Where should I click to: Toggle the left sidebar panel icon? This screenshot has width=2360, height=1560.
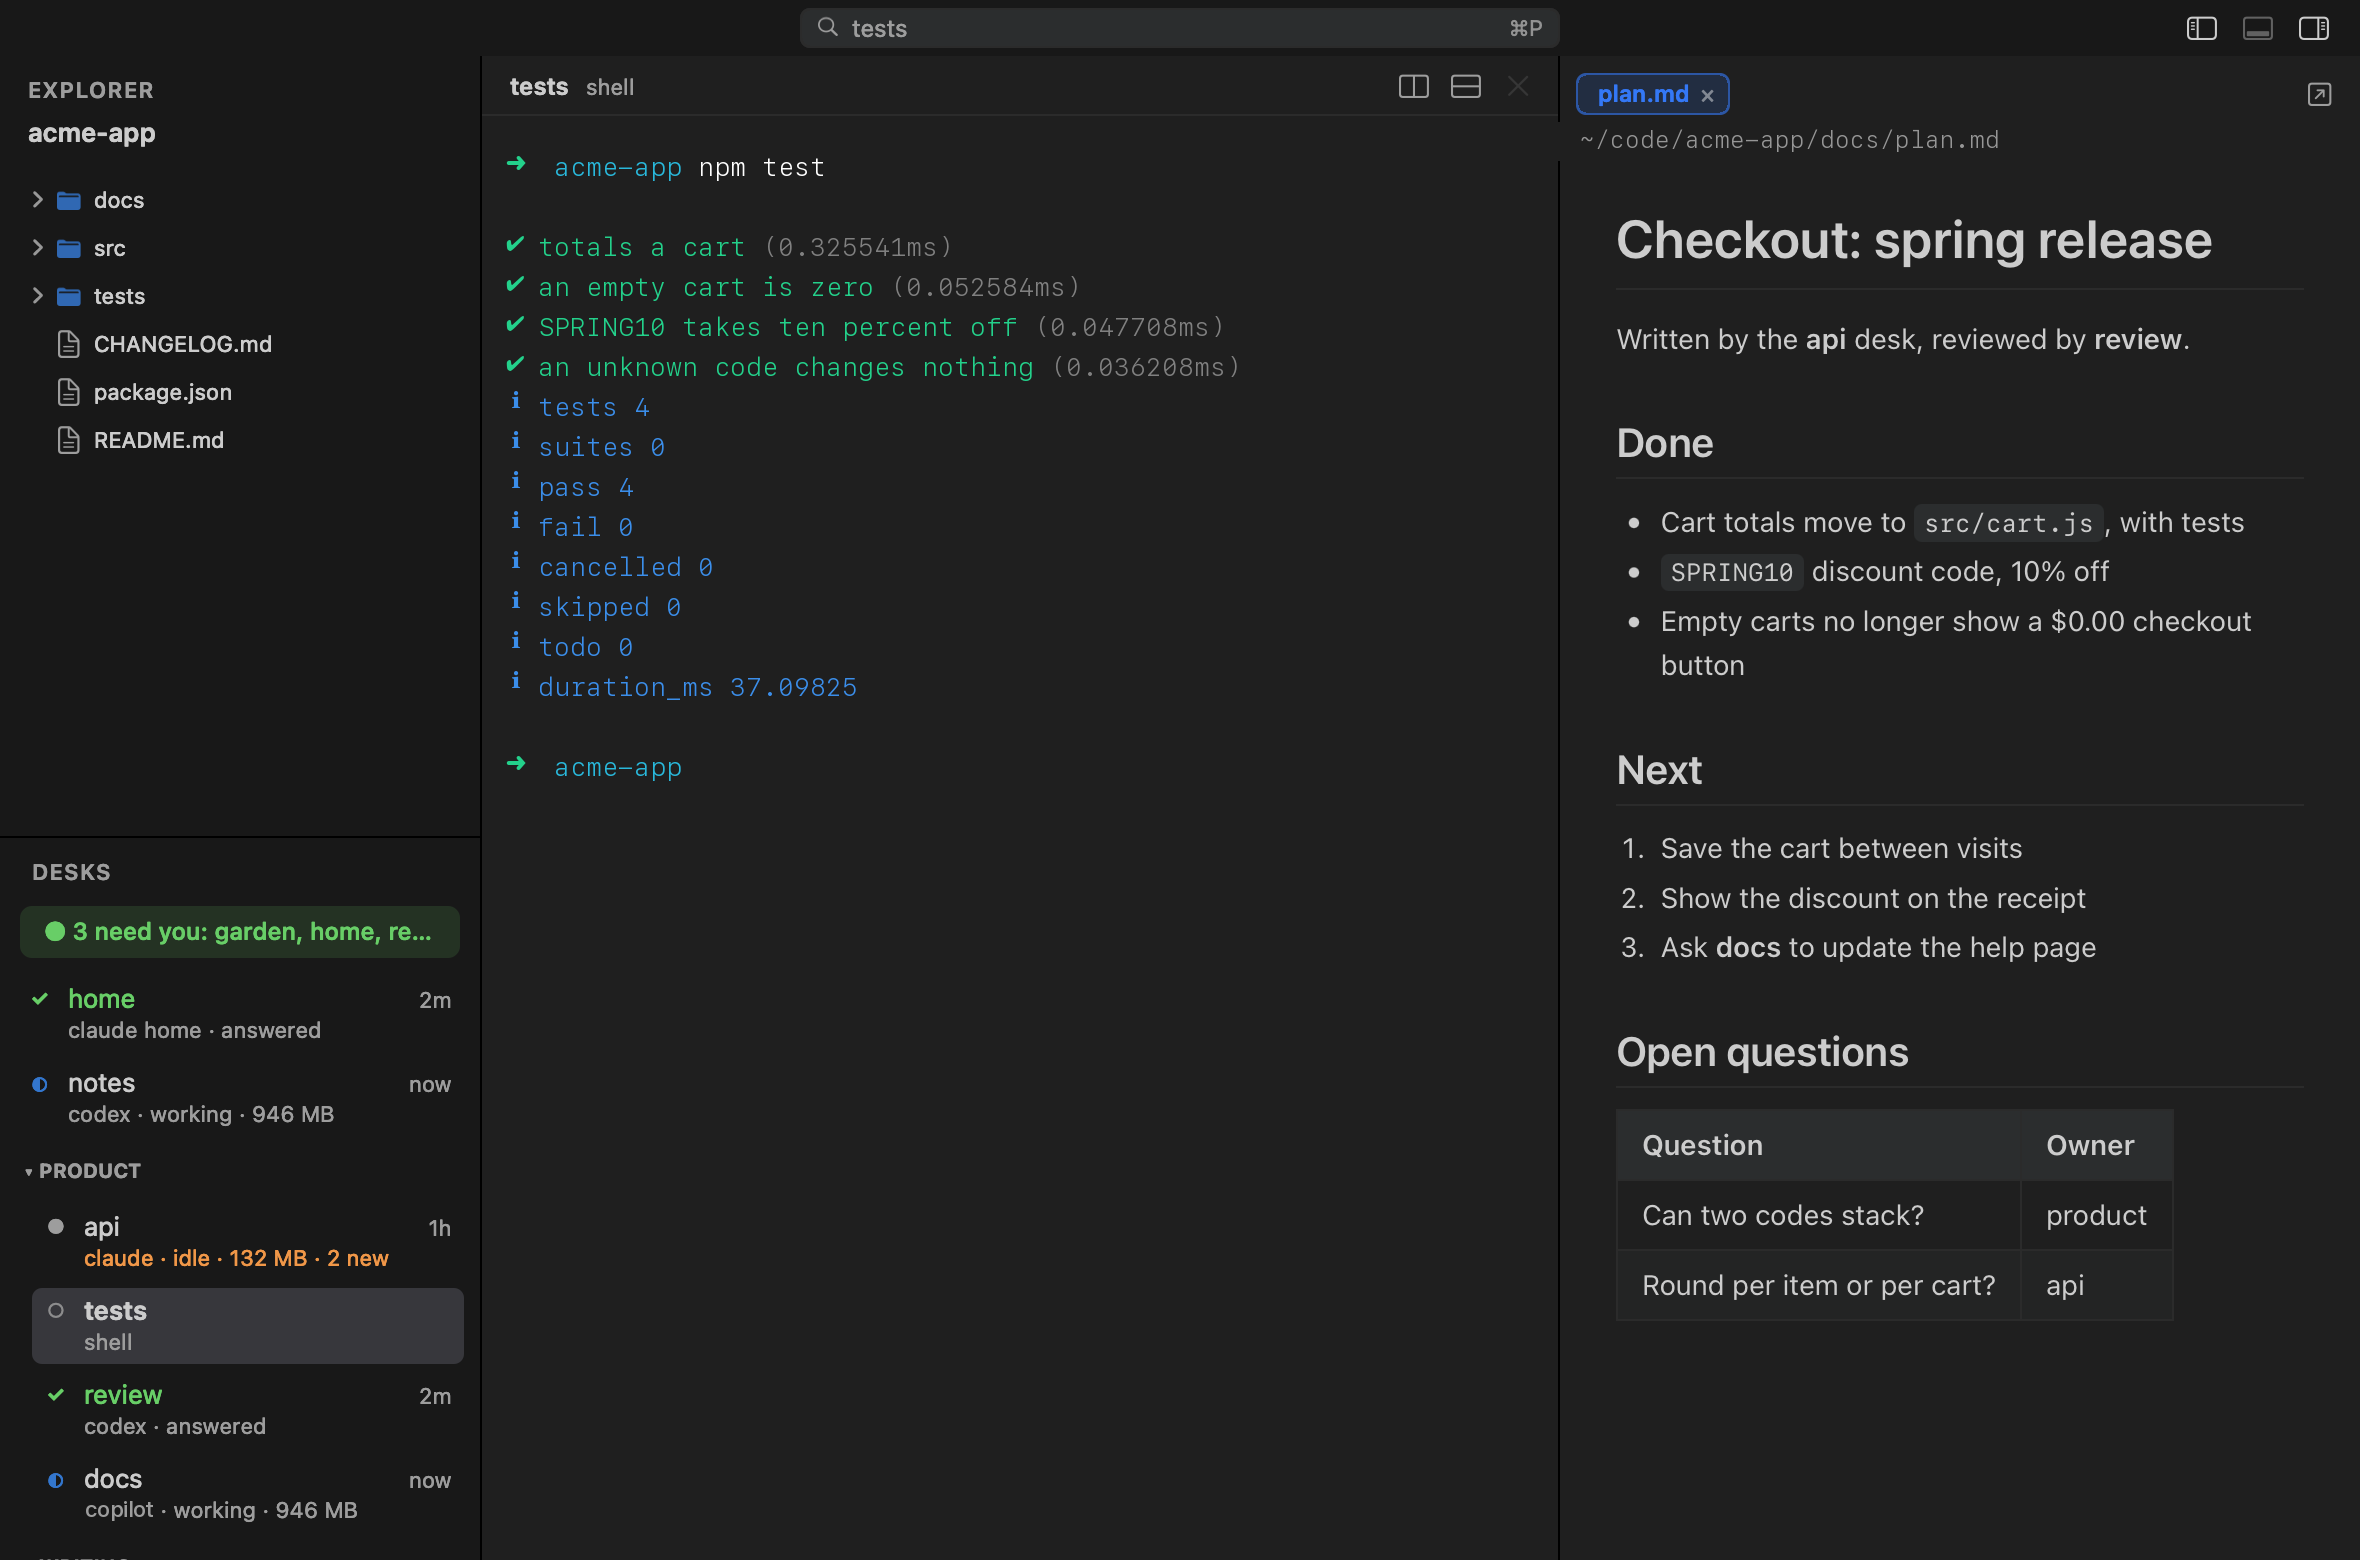[2201, 28]
